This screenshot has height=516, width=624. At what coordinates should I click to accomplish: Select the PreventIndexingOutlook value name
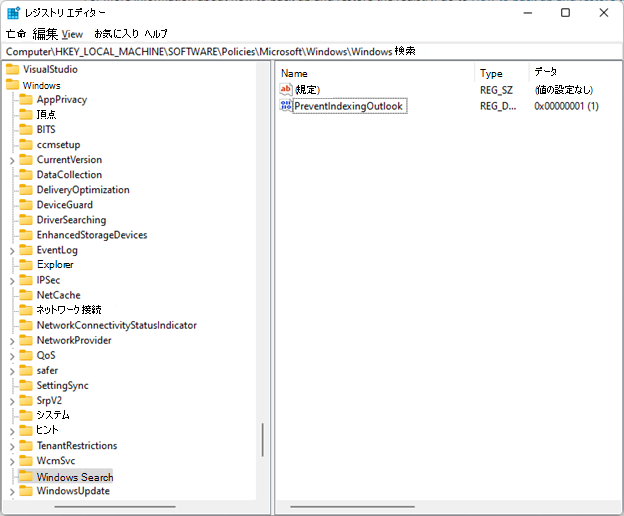click(x=349, y=106)
